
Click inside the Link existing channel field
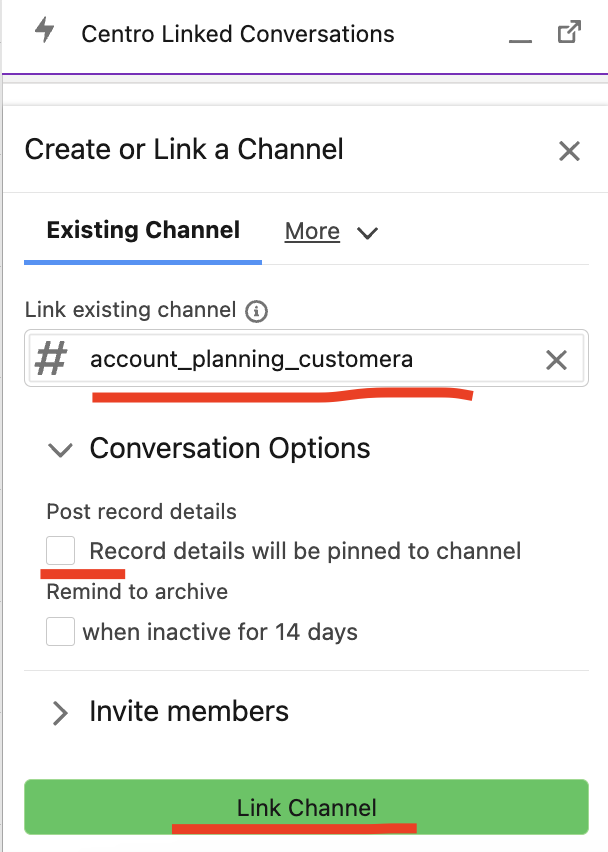(306, 358)
